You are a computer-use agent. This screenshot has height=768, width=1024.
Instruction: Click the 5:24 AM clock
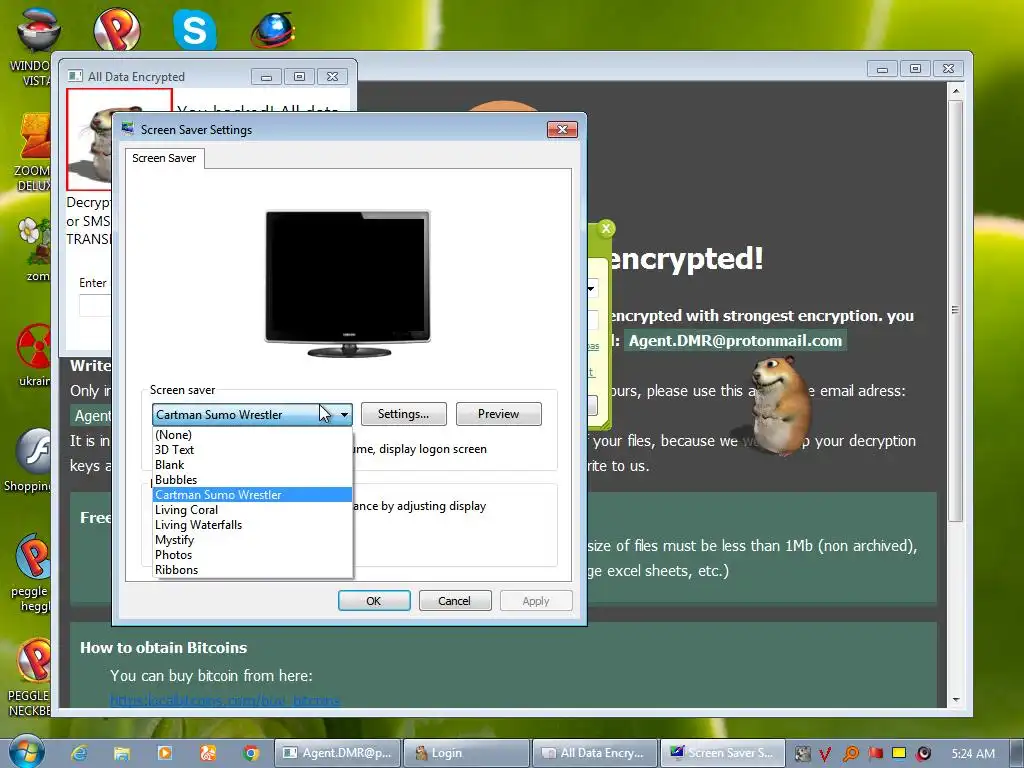[x=973, y=754]
